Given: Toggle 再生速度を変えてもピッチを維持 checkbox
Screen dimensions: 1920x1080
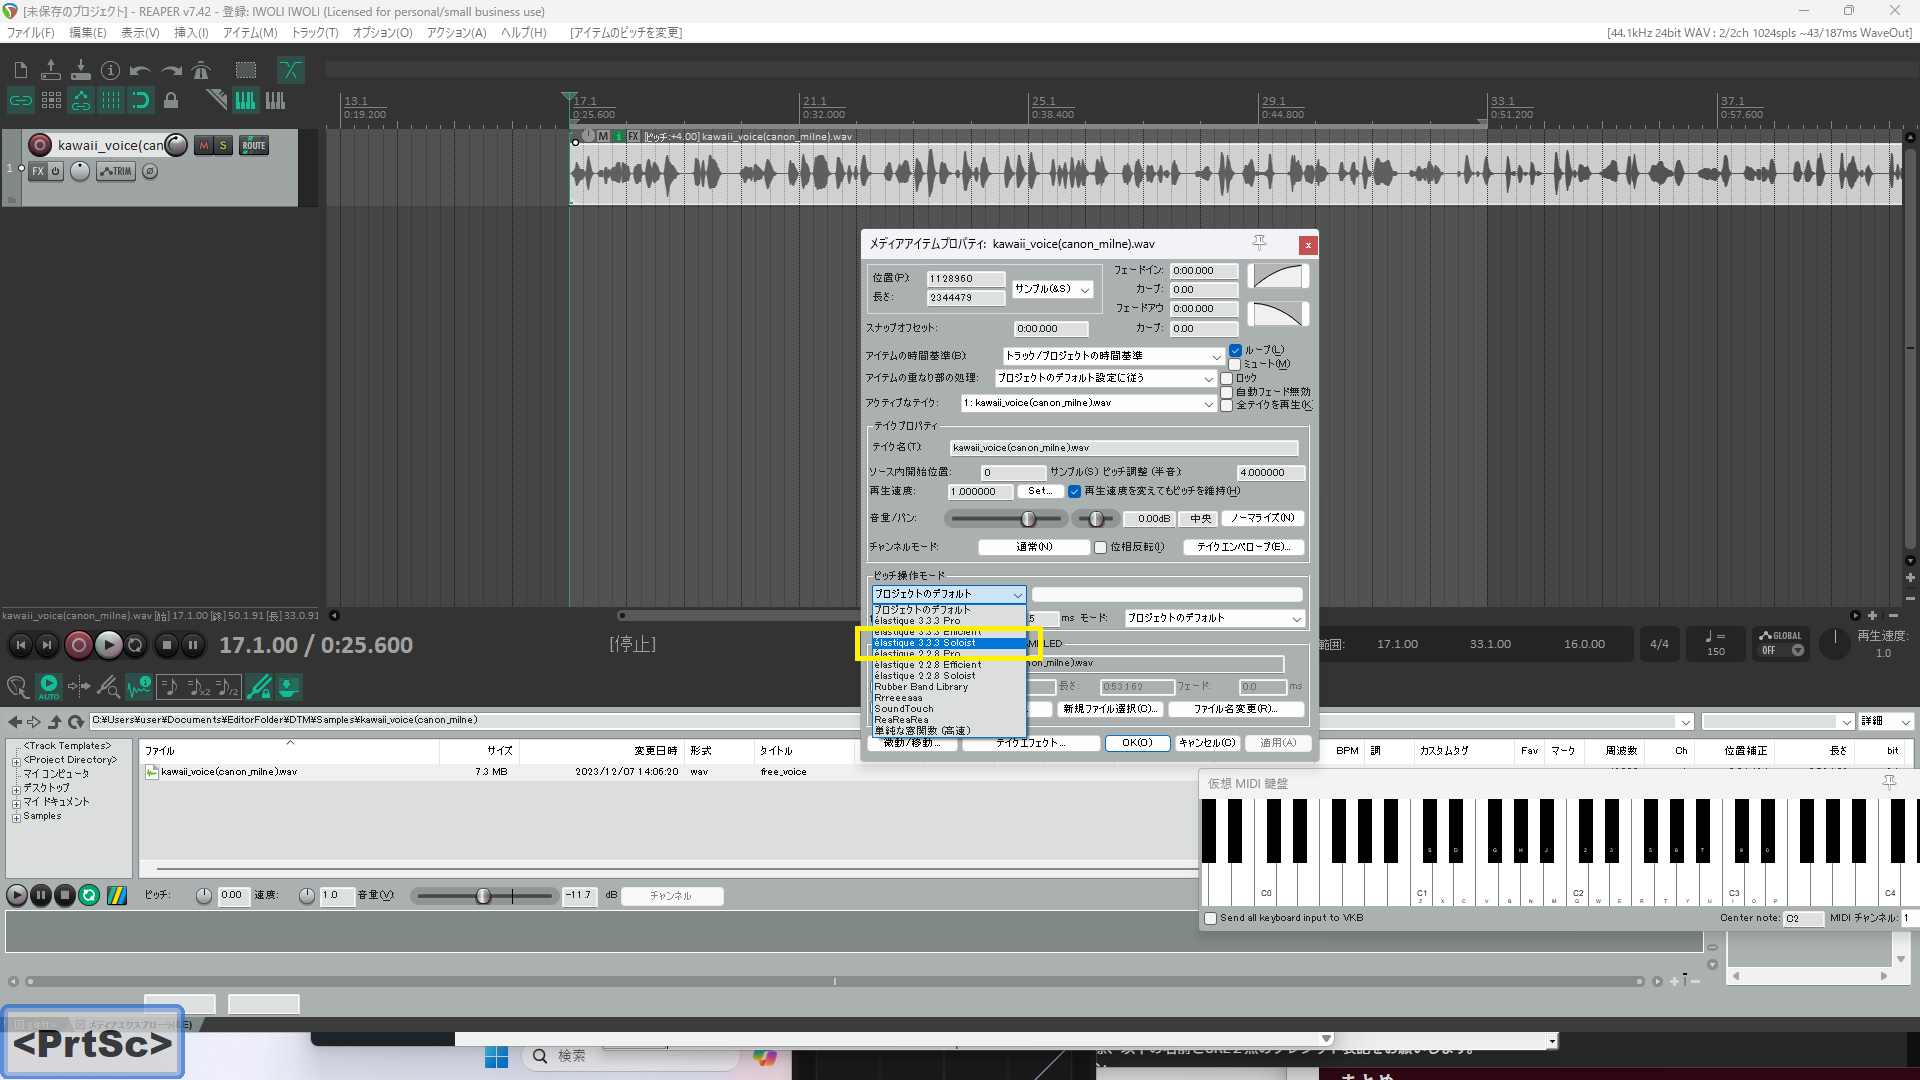Looking at the screenshot, I should 1074,491.
